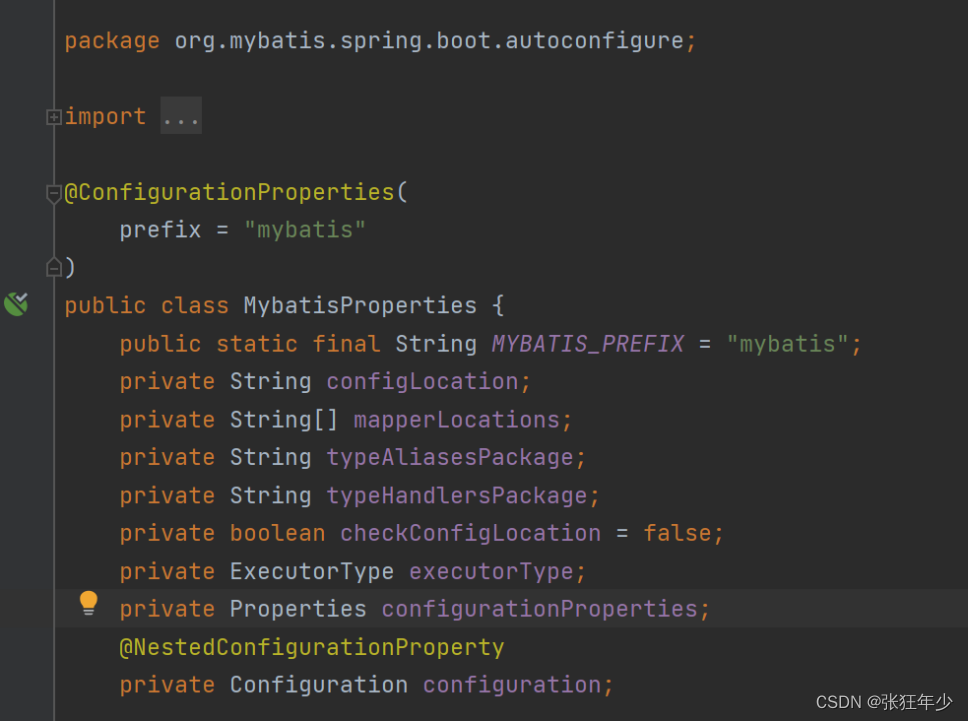
Task: Click the typeAliasesPackage field name
Action: [x=450, y=458]
